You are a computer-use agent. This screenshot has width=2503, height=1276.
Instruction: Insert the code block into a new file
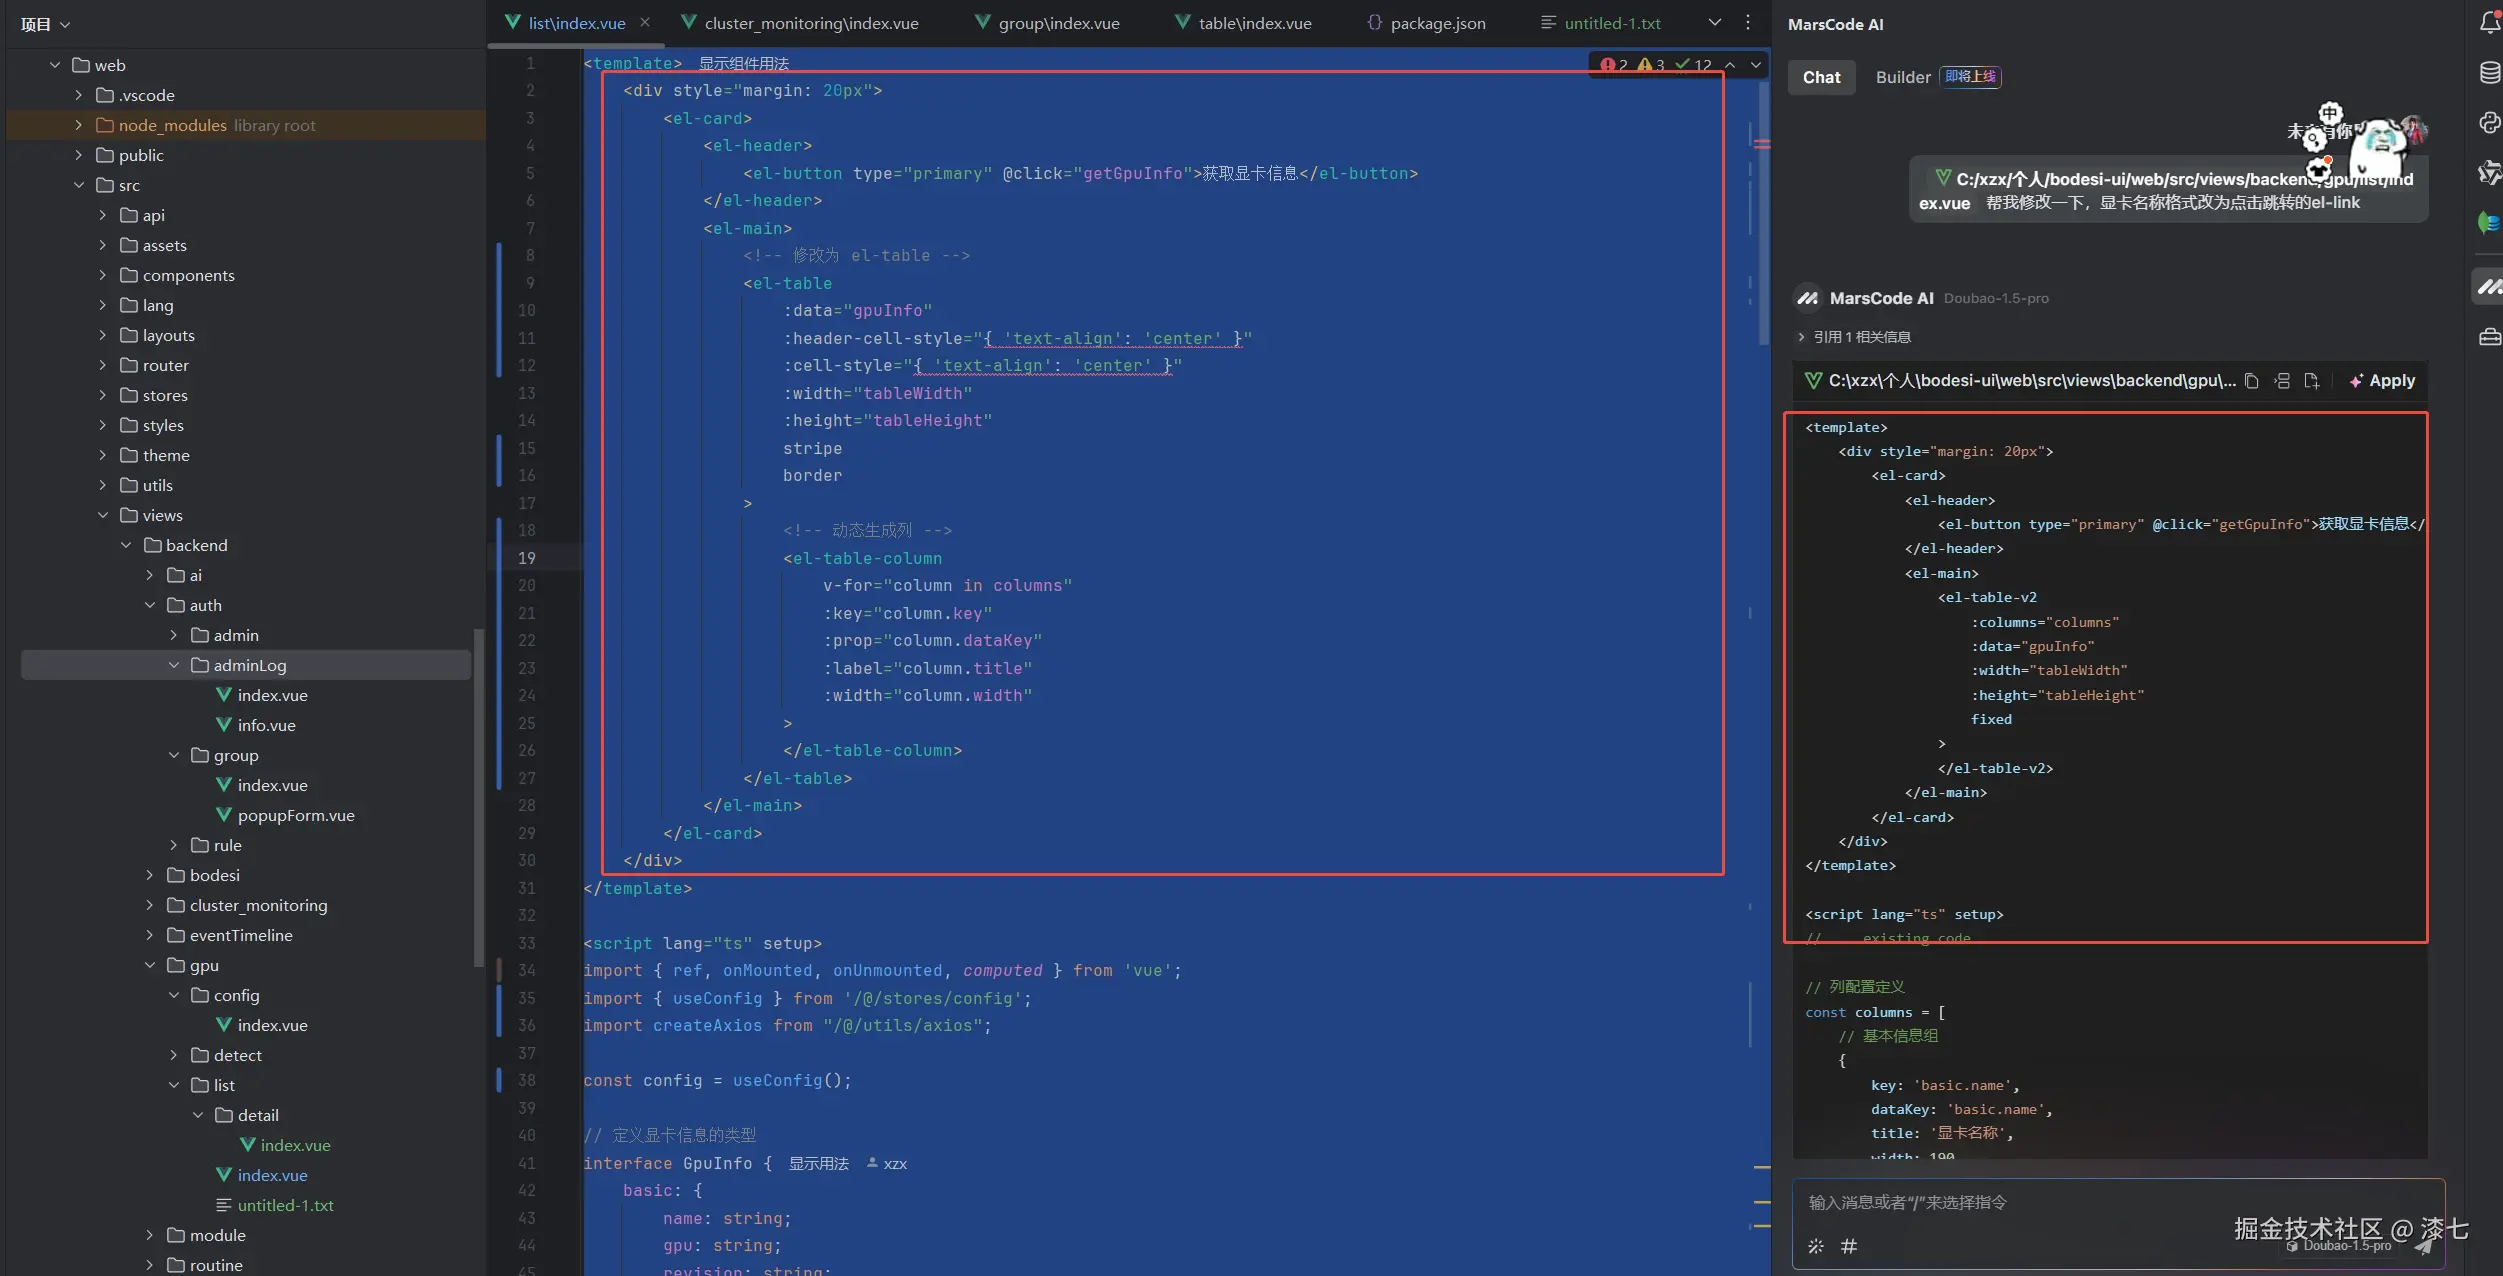(2311, 381)
